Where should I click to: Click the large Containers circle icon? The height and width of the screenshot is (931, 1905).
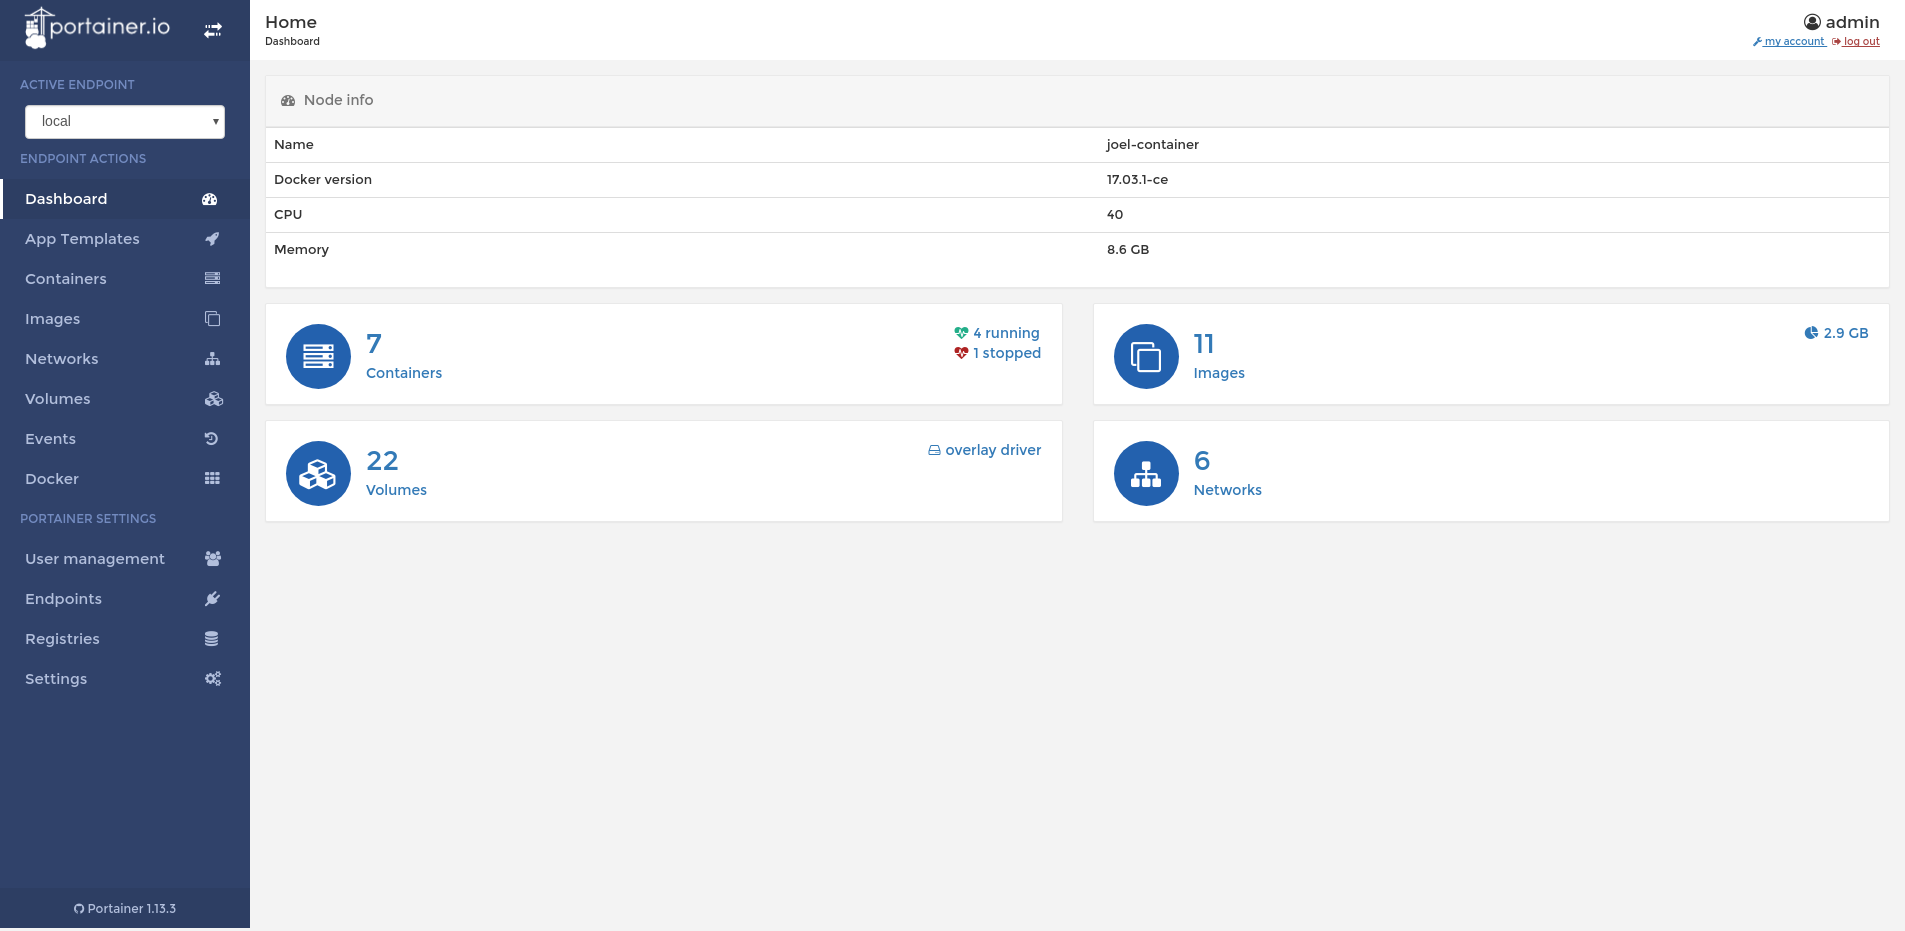point(318,356)
